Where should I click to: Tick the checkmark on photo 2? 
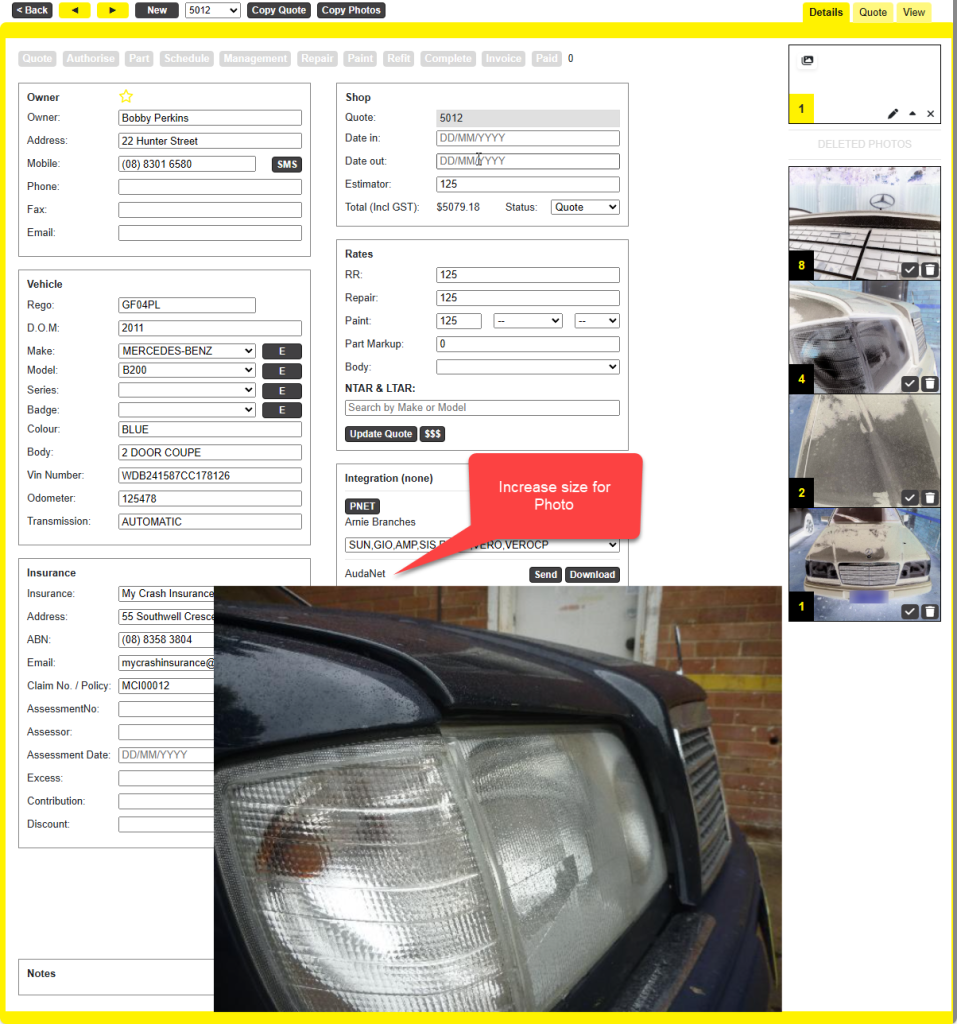909,498
